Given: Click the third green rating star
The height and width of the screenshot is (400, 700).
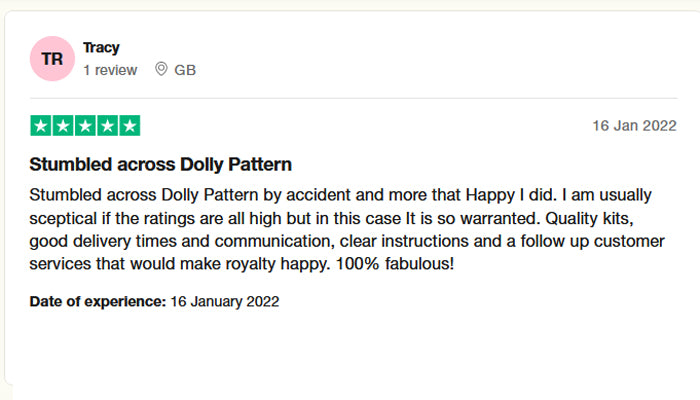Looking at the screenshot, I should [x=85, y=126].
